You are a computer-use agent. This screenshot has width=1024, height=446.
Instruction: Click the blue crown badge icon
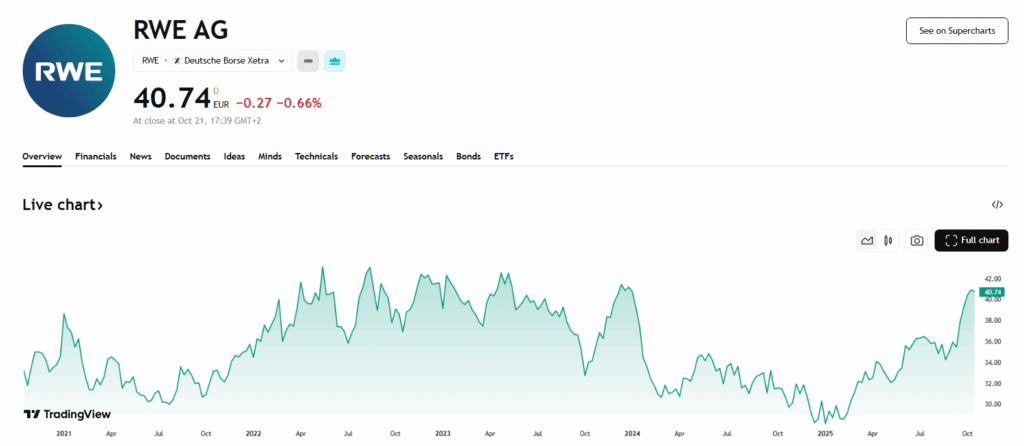[x=334, y=61]
